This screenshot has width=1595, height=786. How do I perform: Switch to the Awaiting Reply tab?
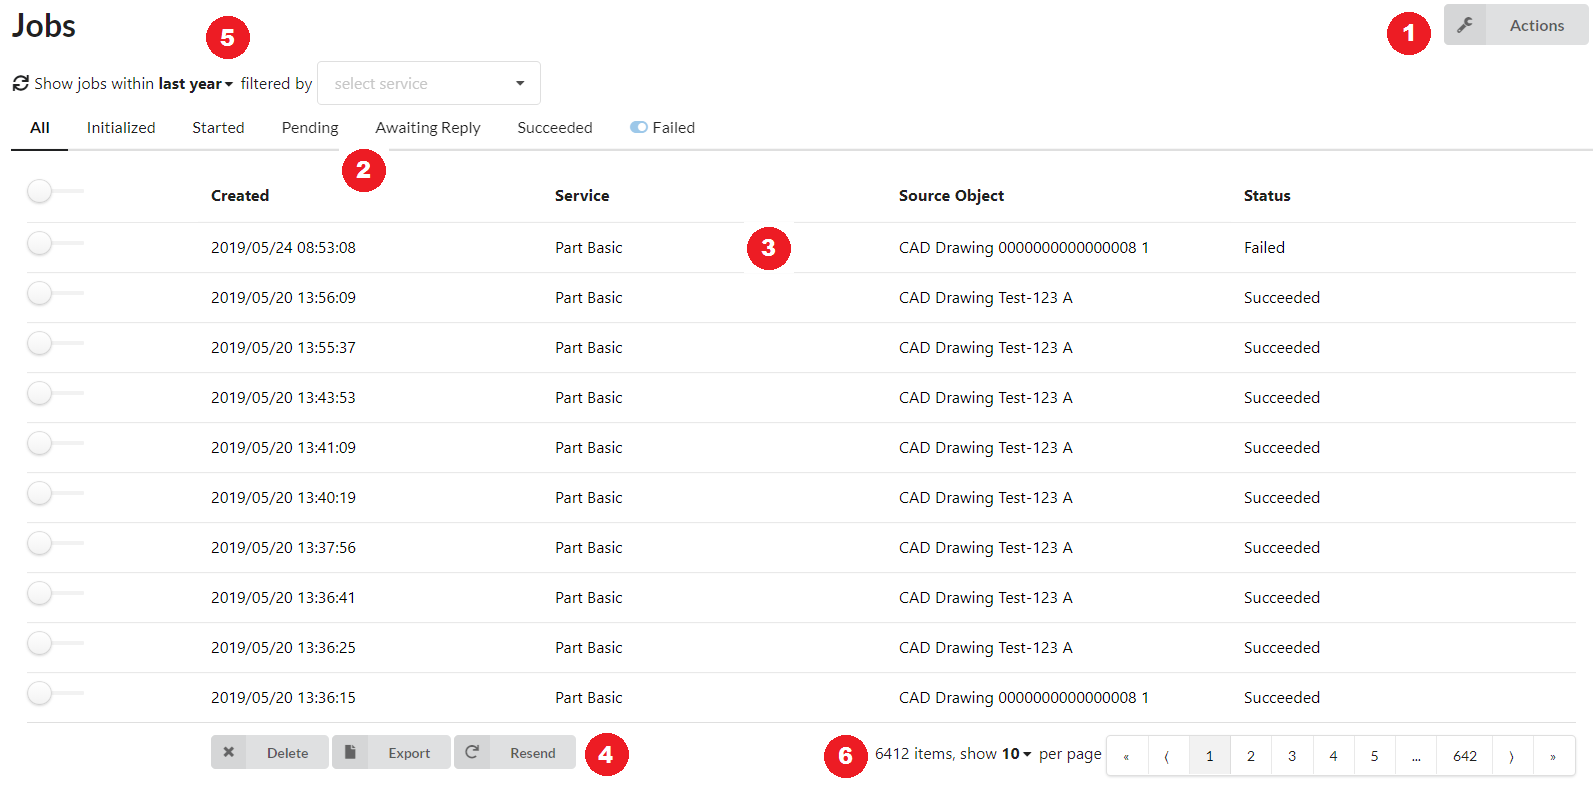(x=427, y=128)
